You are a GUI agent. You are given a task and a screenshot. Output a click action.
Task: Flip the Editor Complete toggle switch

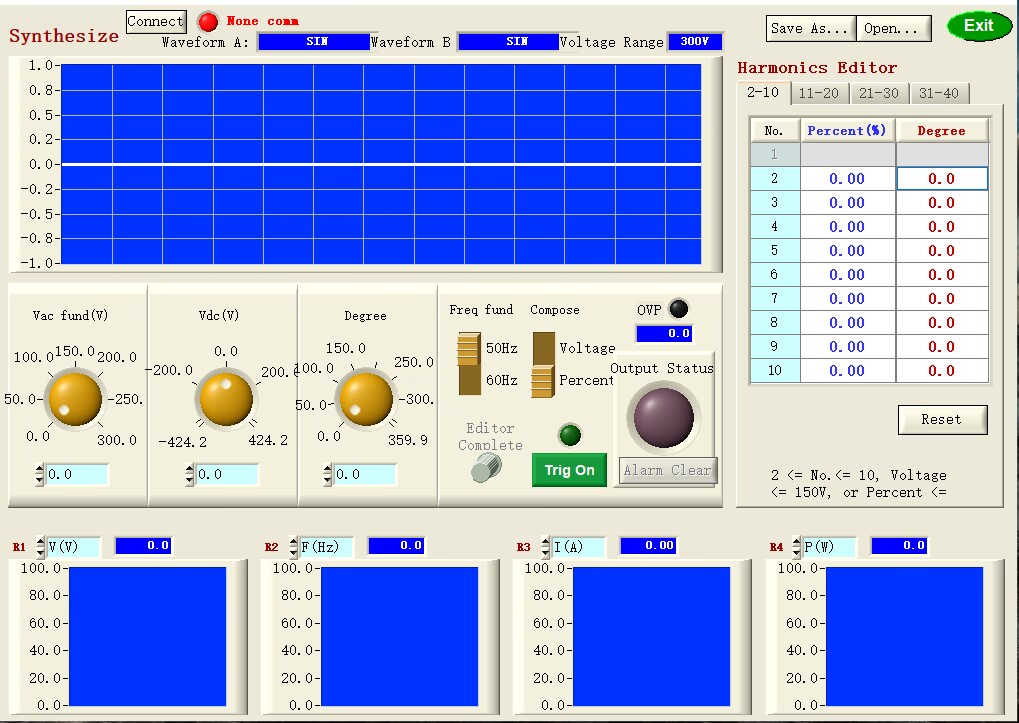pyautogui.click(x=487, y=467)
